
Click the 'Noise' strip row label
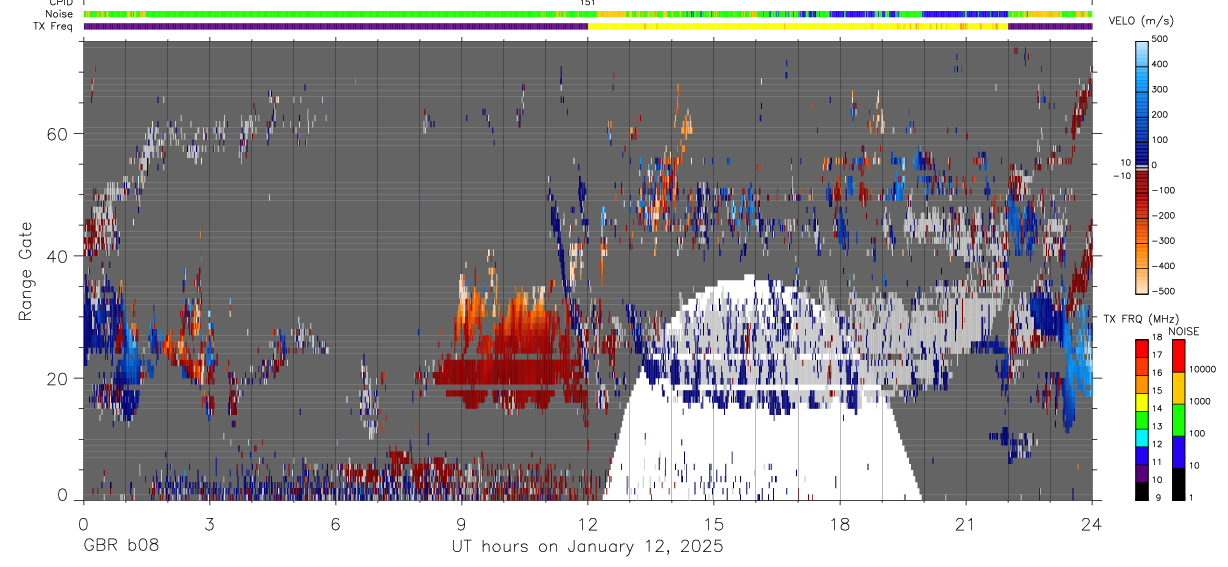click(x=60, y=15)
